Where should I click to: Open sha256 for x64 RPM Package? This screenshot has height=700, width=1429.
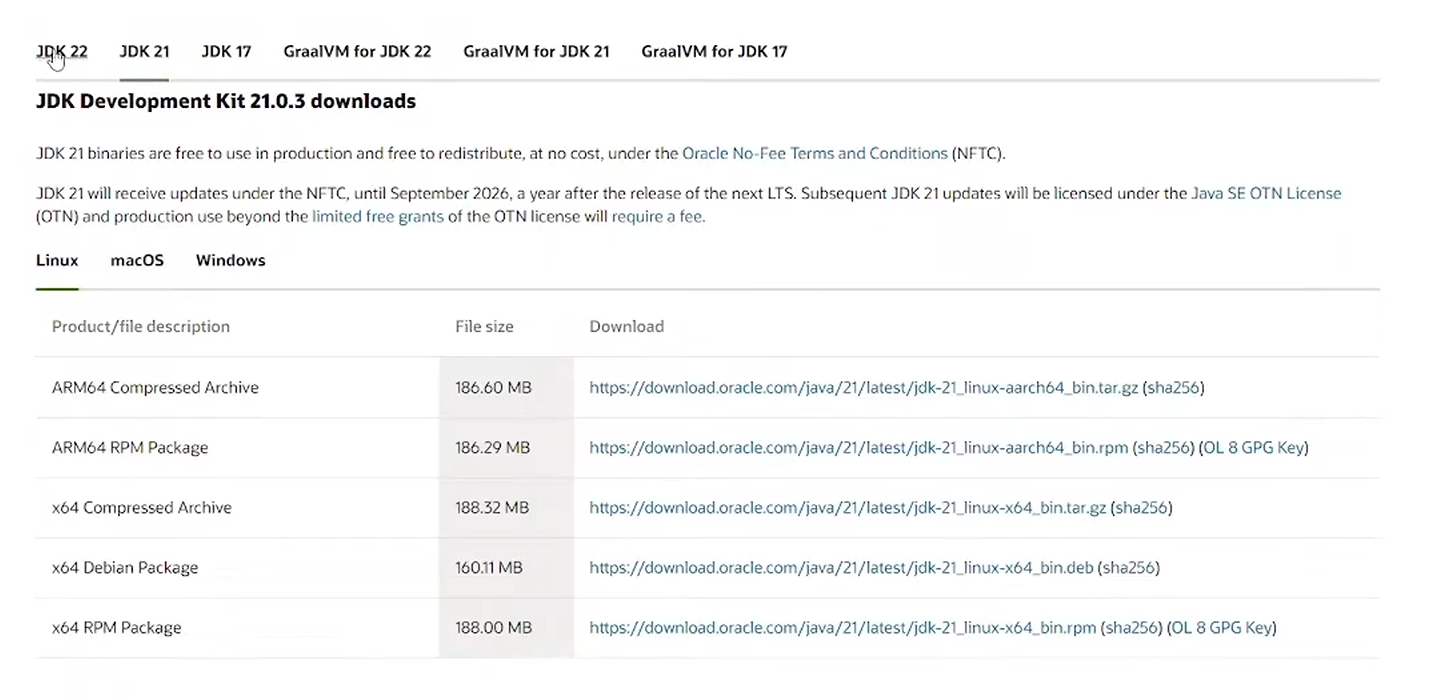[x=1132, y=628]
